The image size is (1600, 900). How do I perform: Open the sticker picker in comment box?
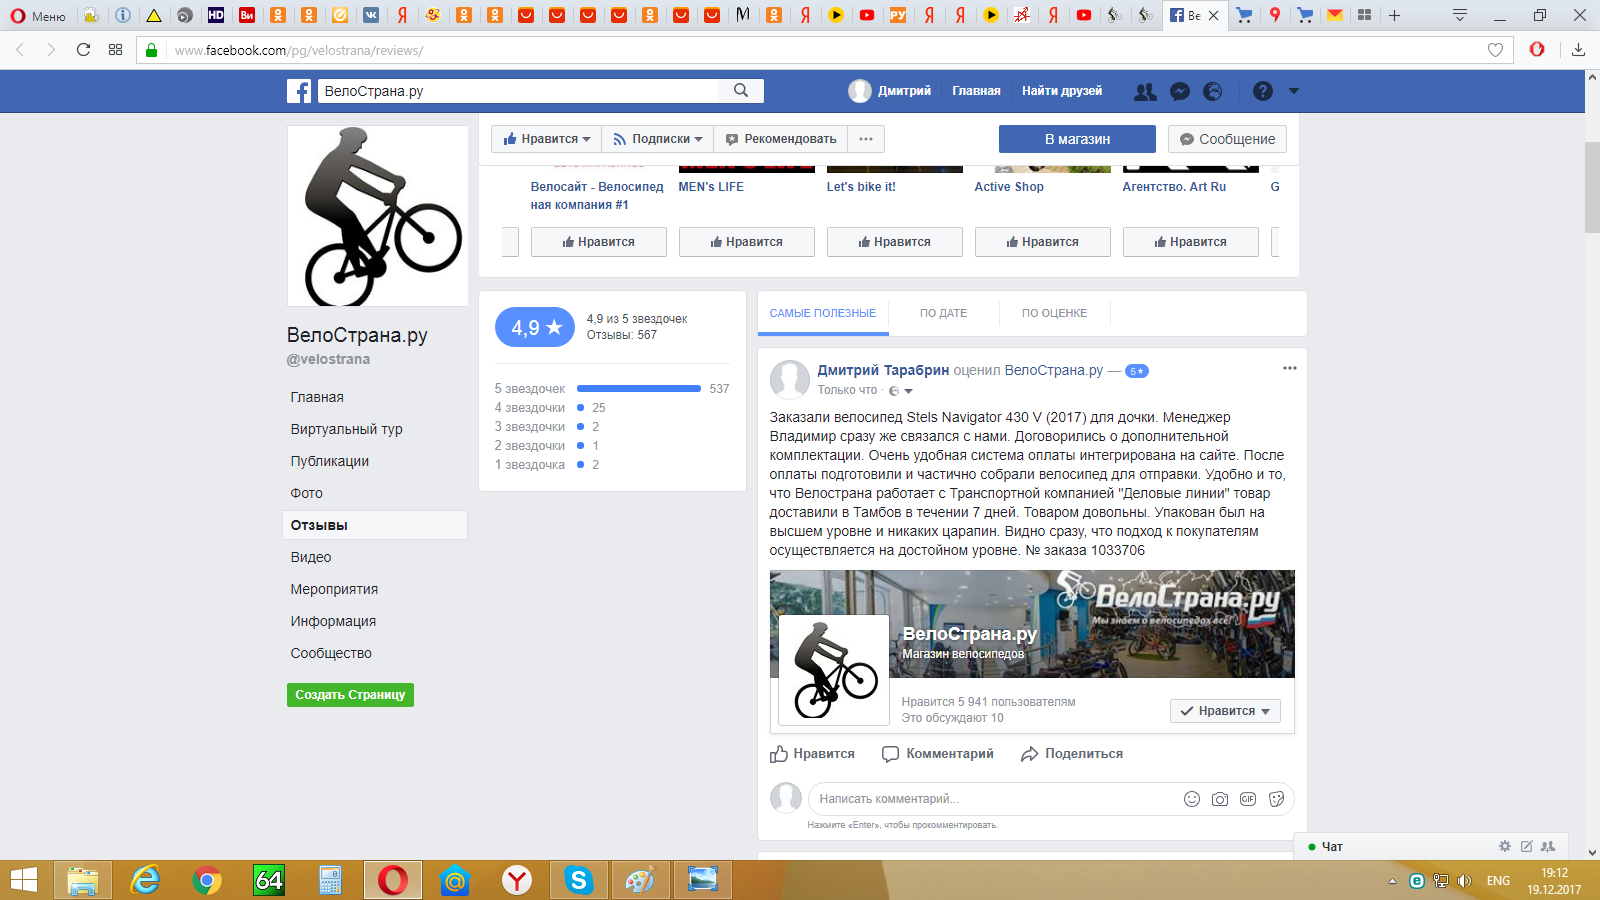1276,799
